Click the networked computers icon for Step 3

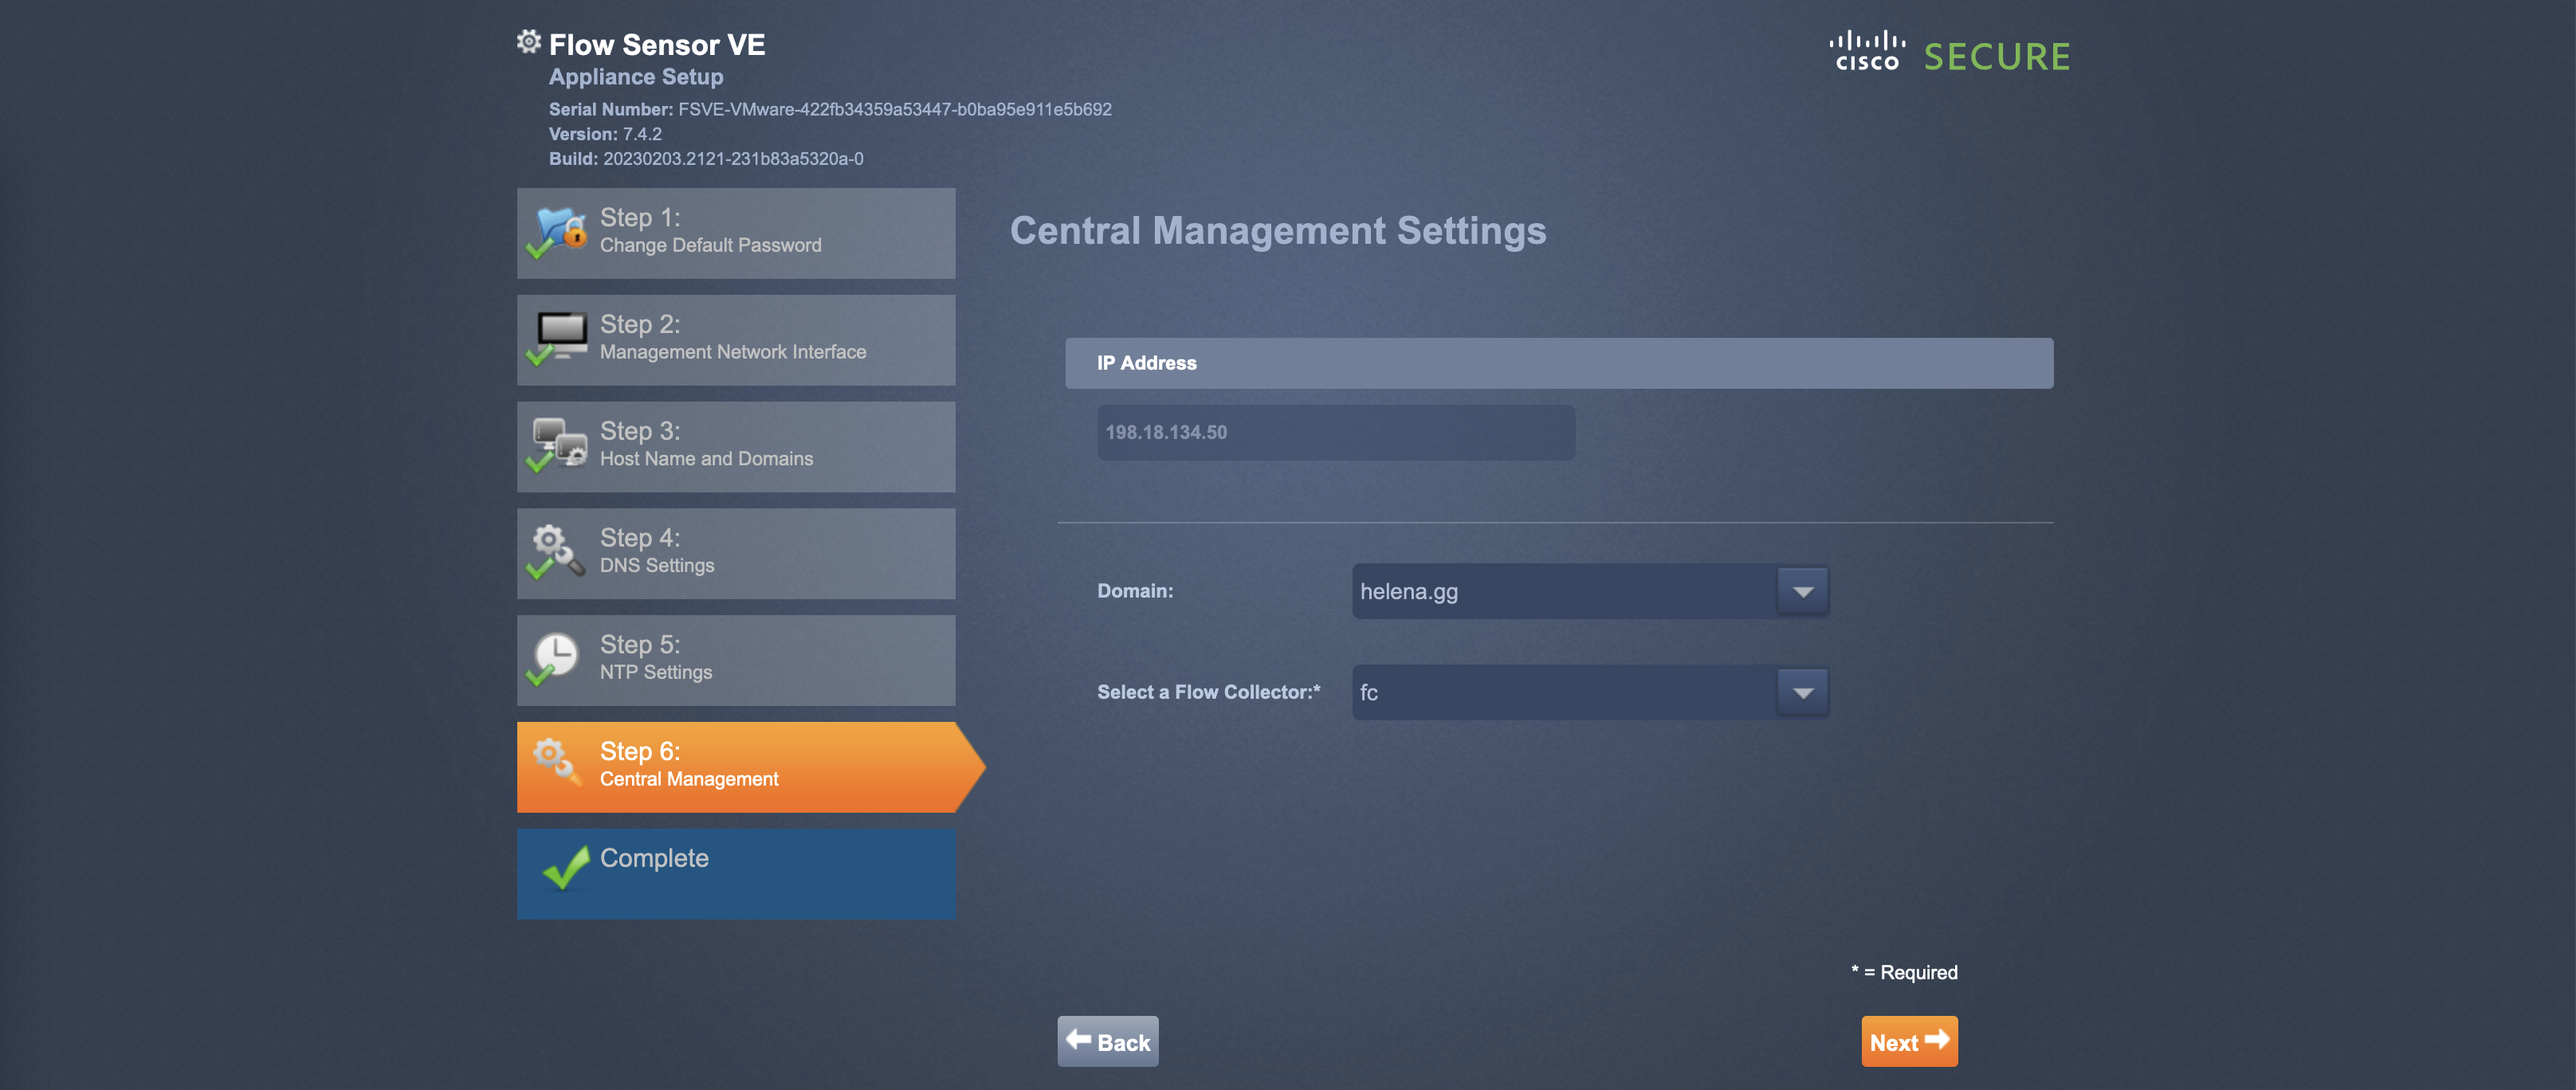[558, 444]
